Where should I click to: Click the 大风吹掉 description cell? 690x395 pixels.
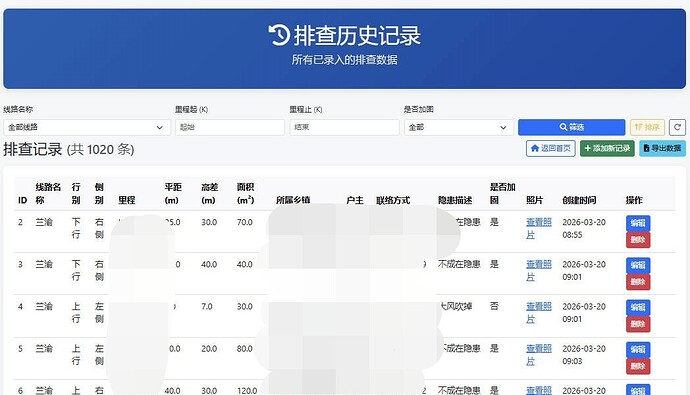click(x=455, y=306)
